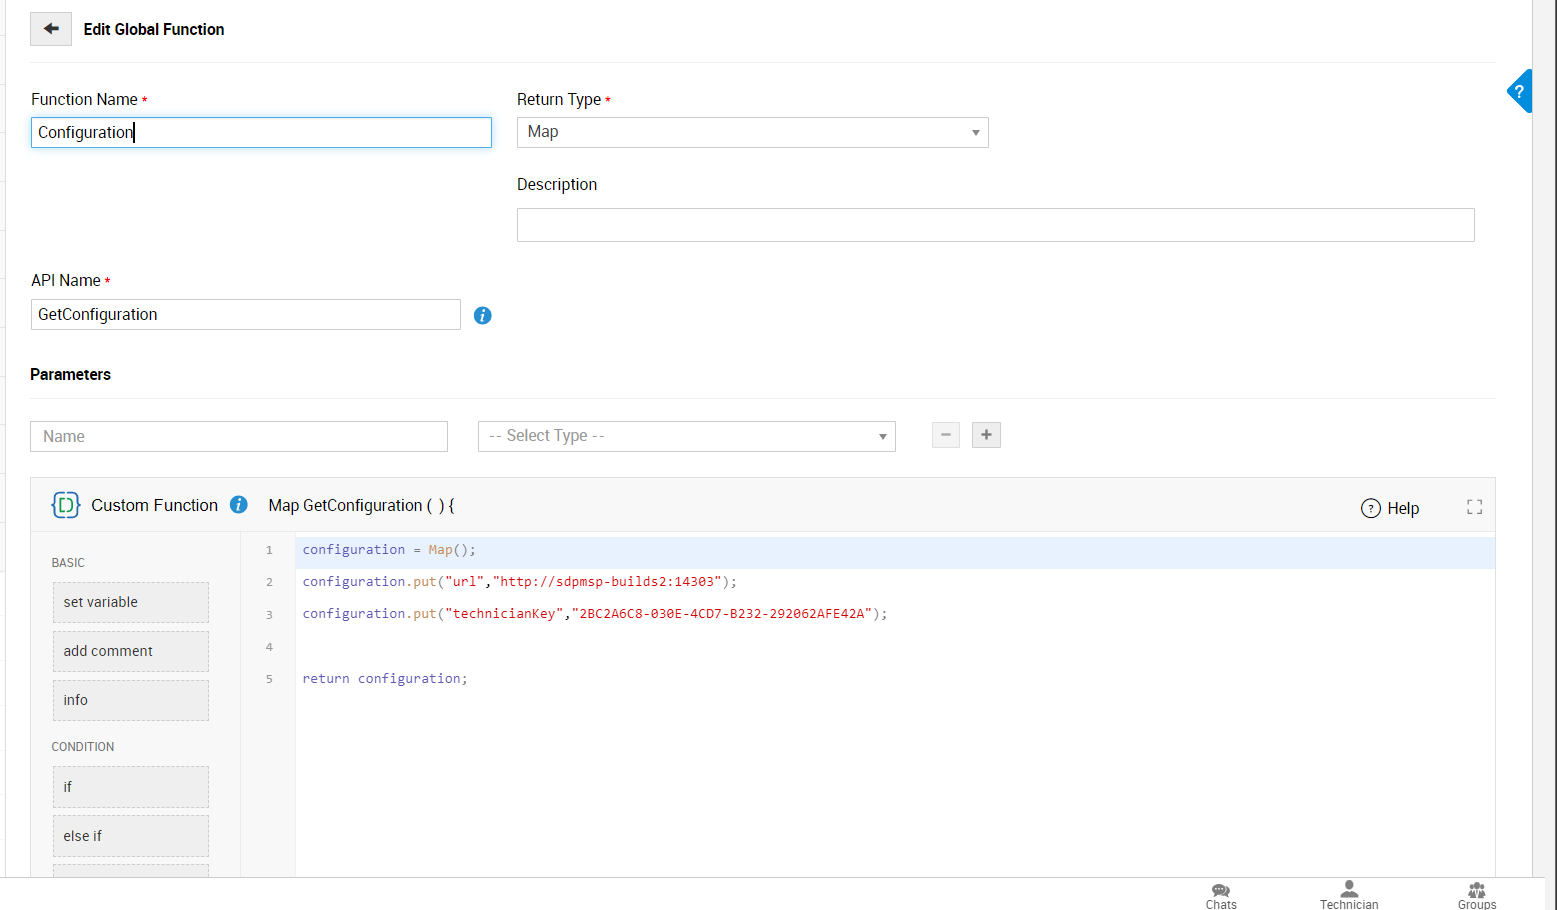Click the Custom Function braces icon
The width and height of the screenshot is (1557, 910).
tap(66, 505)
